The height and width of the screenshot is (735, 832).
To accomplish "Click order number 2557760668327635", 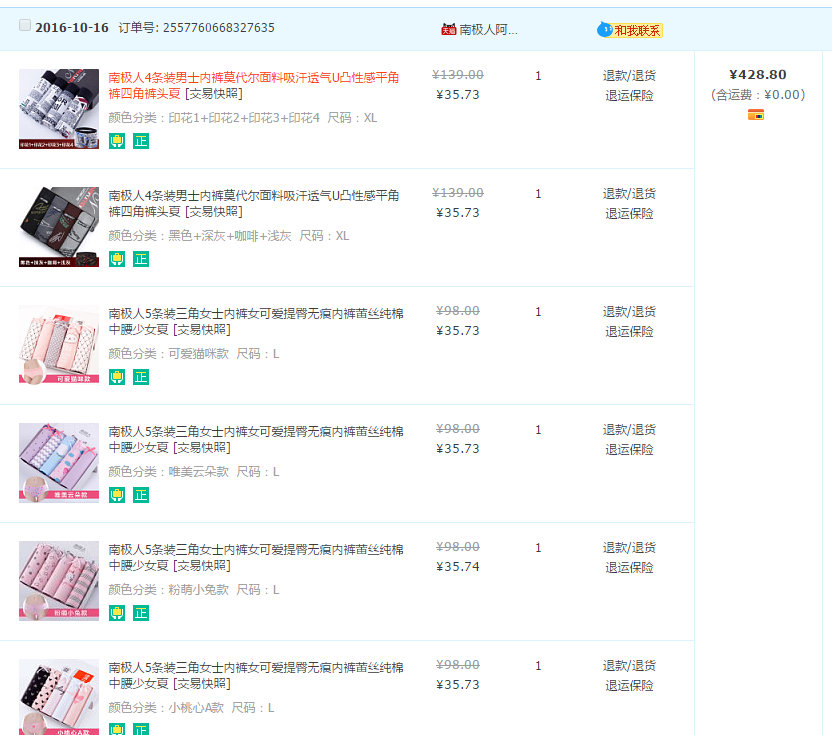I will tap(219, 28).
